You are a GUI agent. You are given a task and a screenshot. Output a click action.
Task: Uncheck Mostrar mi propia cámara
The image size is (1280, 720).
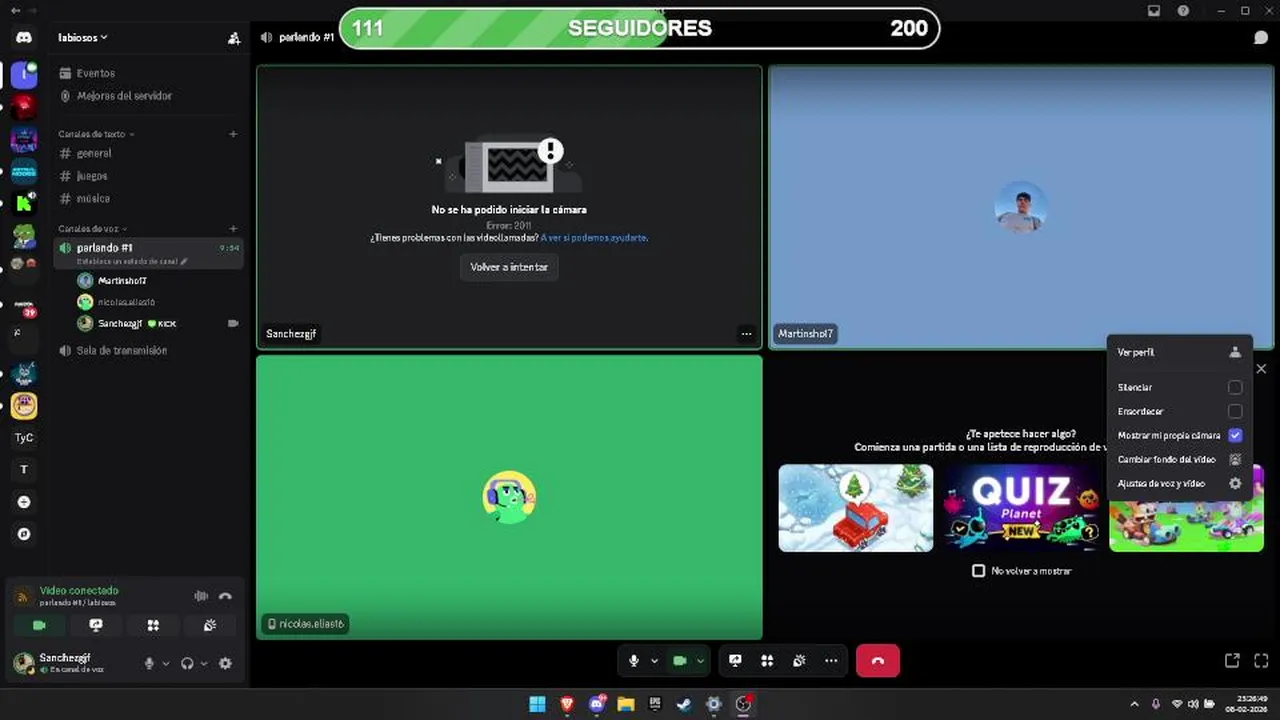click(x=1235, y=435)
